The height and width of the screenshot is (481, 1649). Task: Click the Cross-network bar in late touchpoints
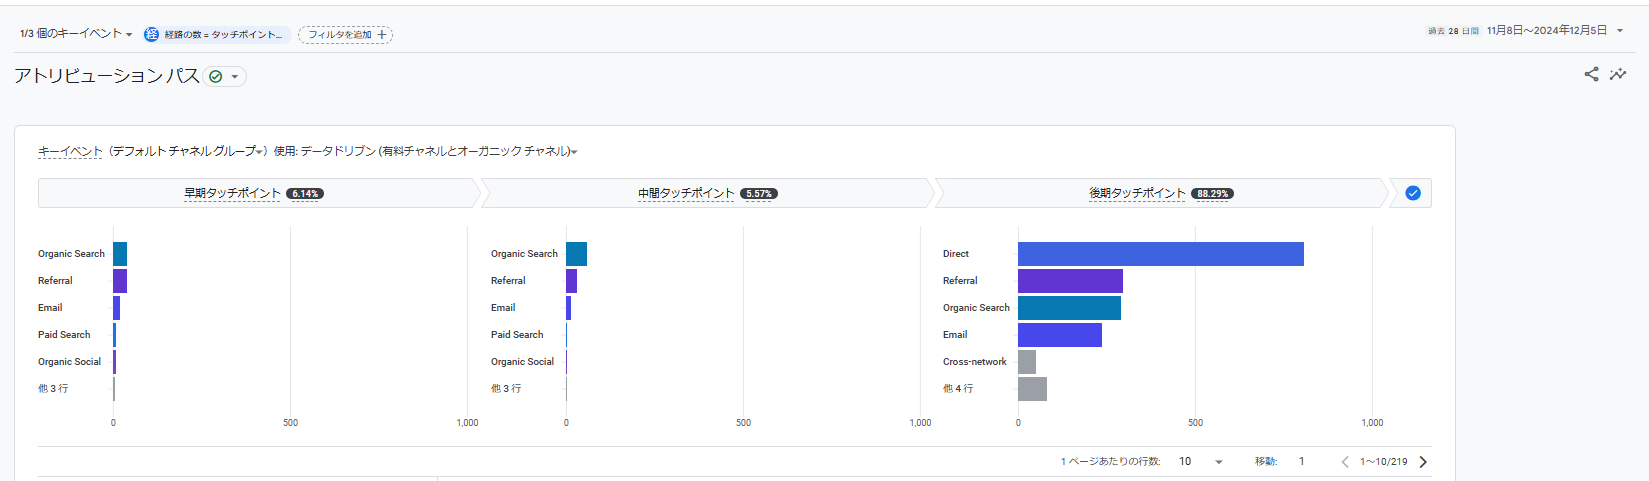click(1027, 362)
